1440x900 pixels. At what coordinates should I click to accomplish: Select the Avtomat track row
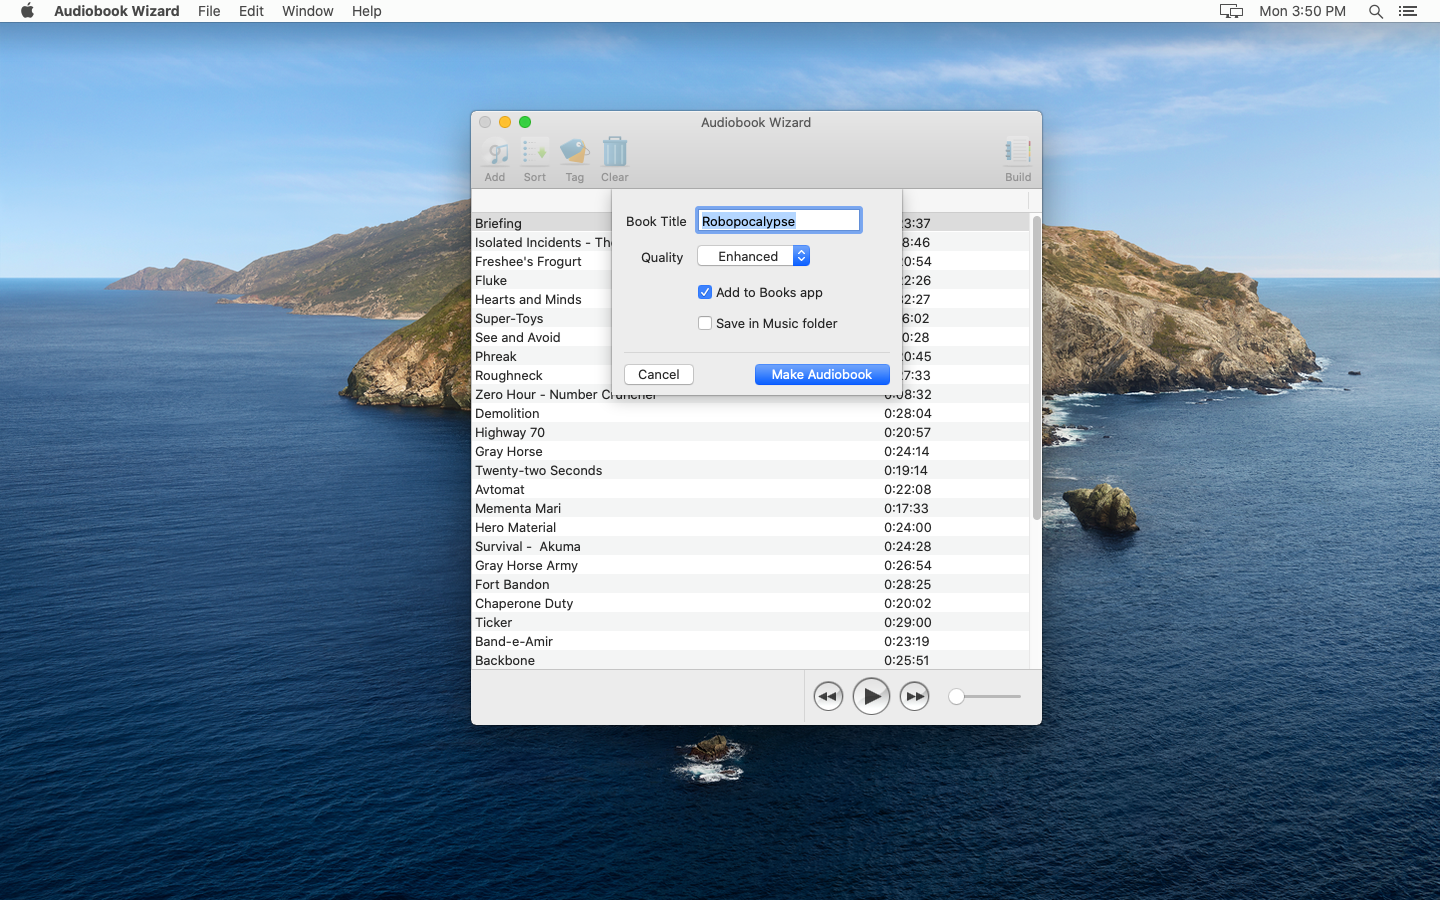(750, 489)
